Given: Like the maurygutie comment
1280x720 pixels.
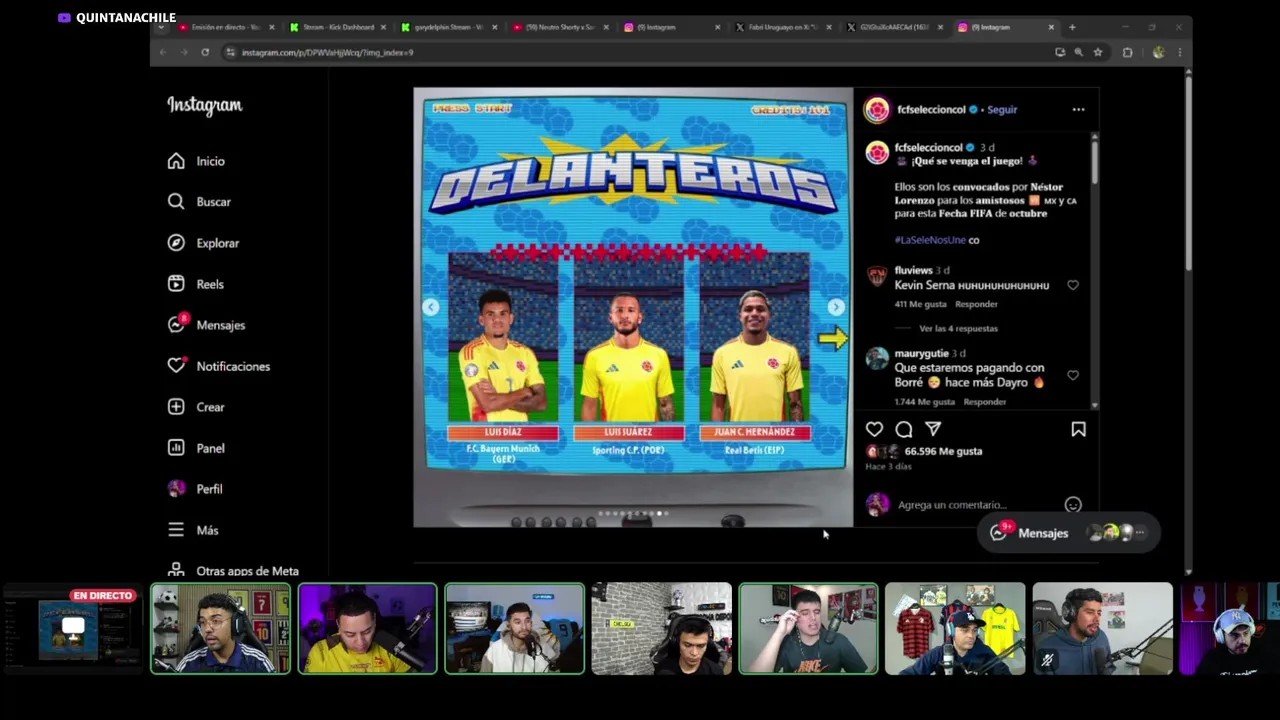Looking at the screenshot, I should pyautogui.click(x=1073, y=375).
